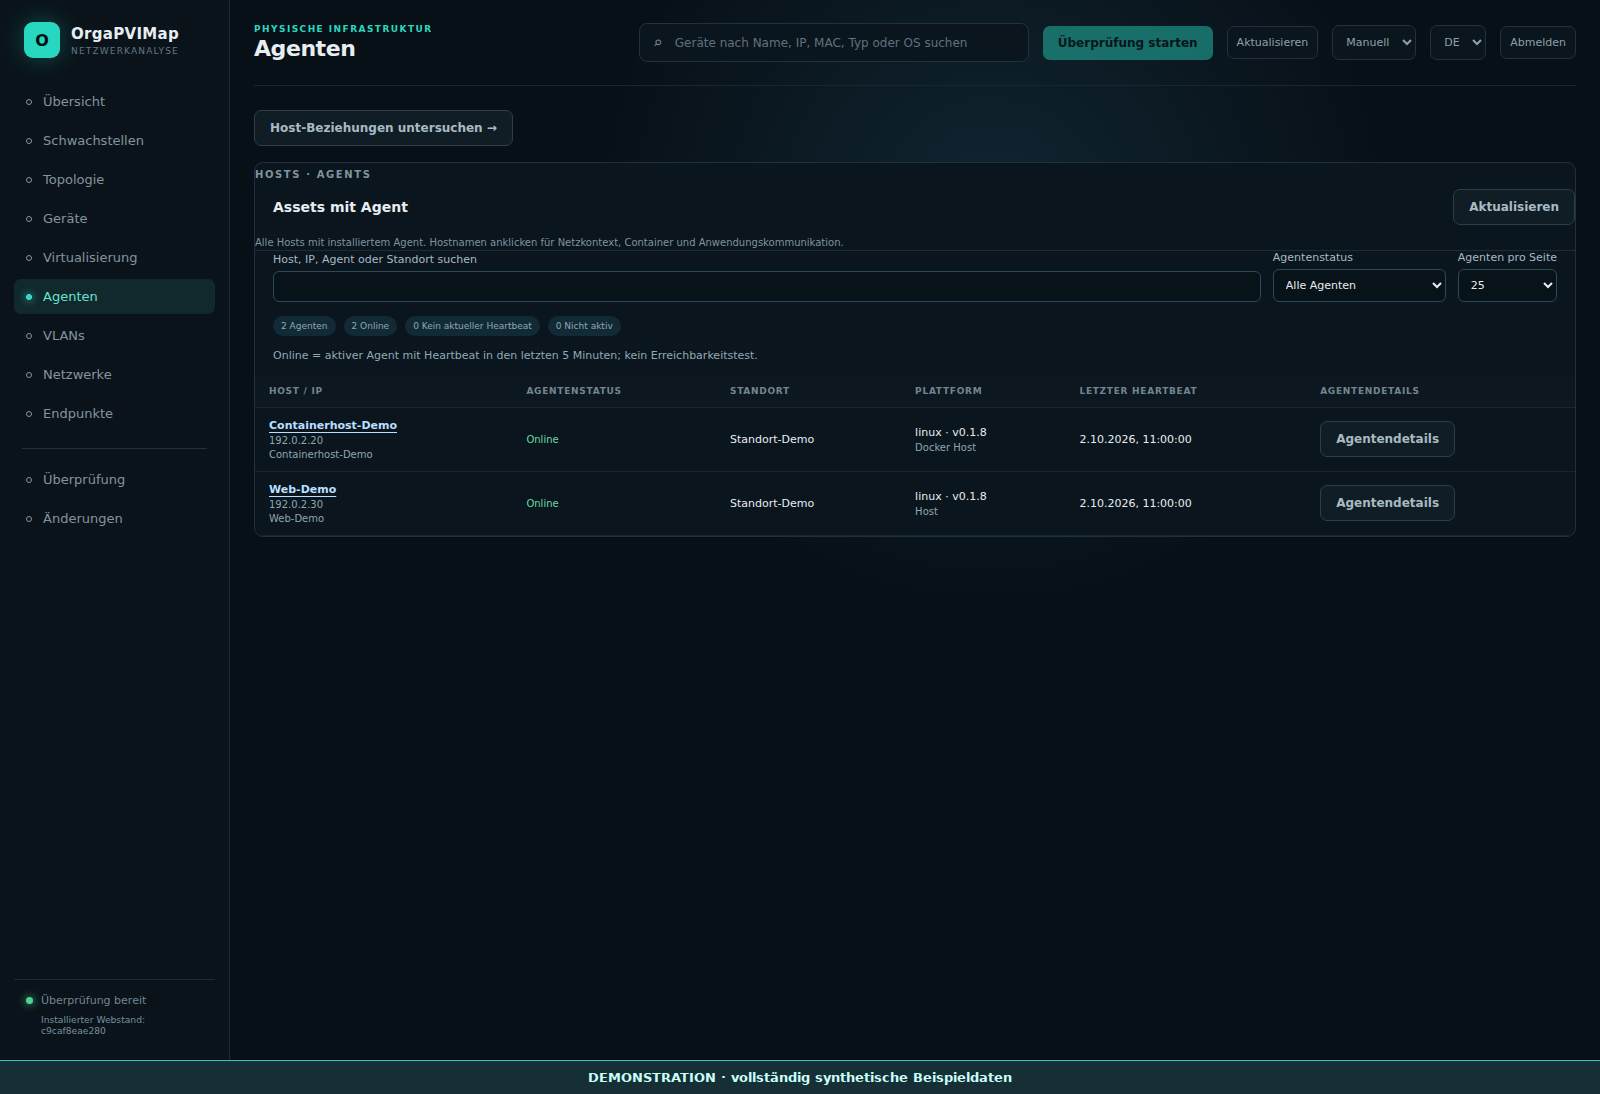Click Aktualisieren in Assets panel
The width and height of the screenshot is (1600, 1094).
tap(1513, 207)
